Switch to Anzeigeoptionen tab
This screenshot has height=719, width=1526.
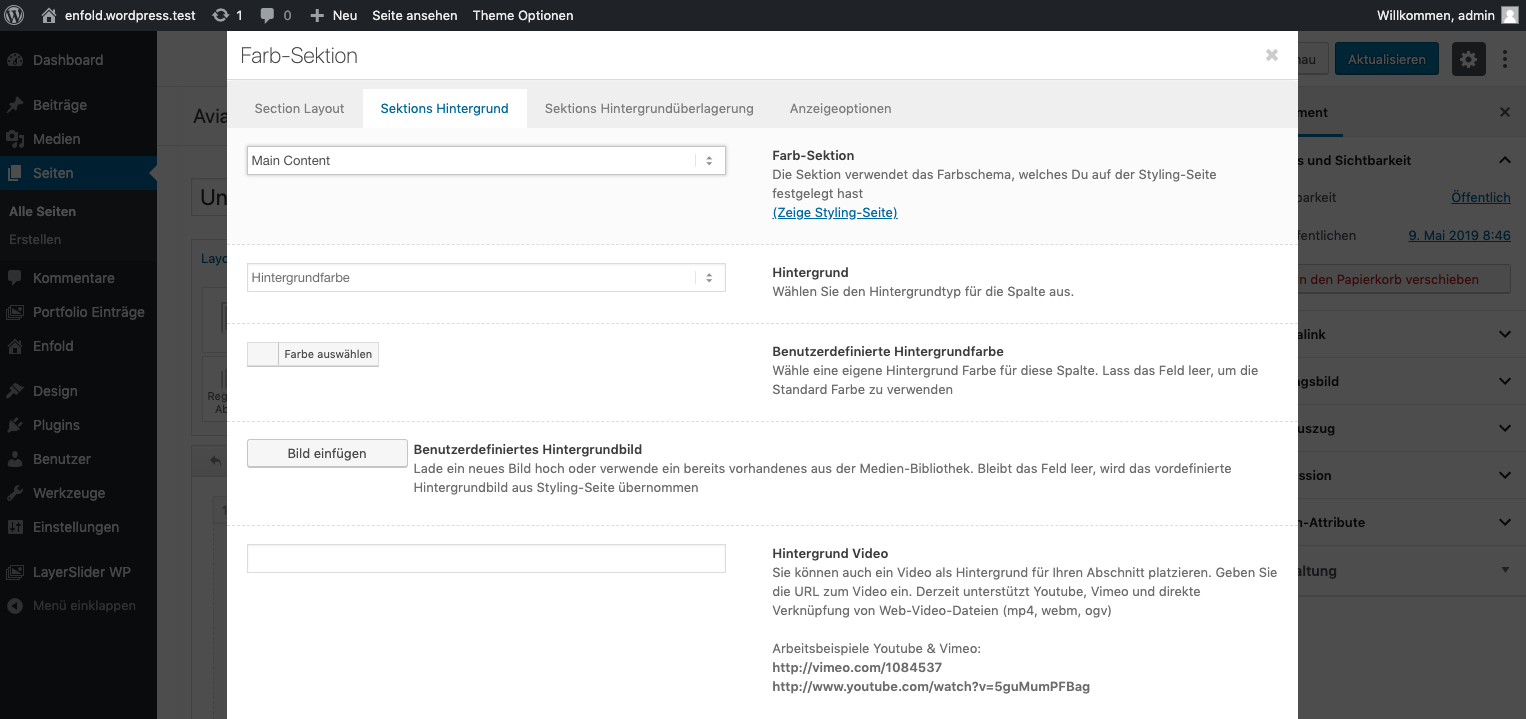(x=840, y=108)
